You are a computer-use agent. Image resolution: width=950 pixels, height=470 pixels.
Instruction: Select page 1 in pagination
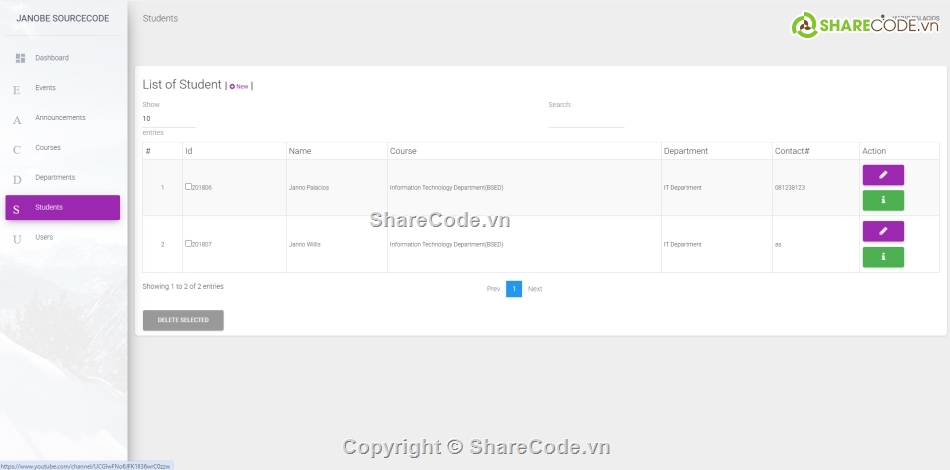[514, 289]
